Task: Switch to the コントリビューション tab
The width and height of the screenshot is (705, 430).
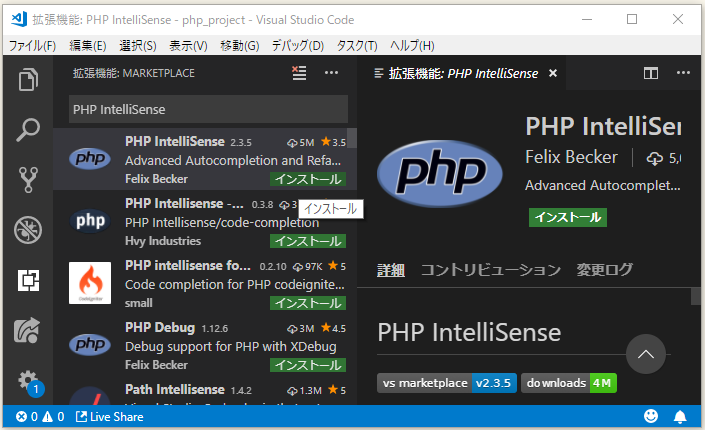Action: coord(491,270)
